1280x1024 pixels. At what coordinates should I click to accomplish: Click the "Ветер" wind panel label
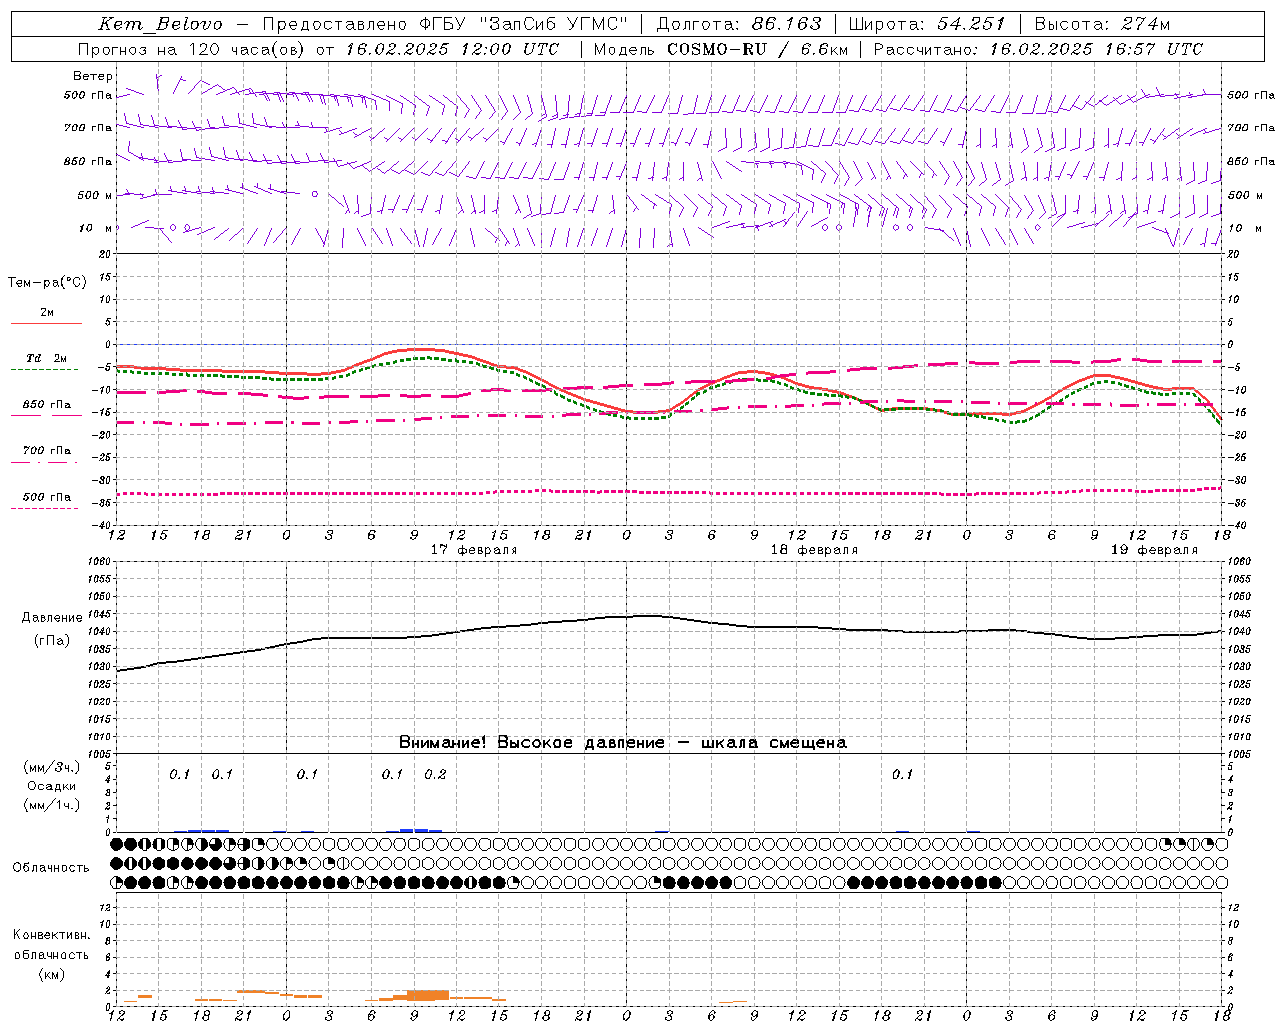(93, 76)
